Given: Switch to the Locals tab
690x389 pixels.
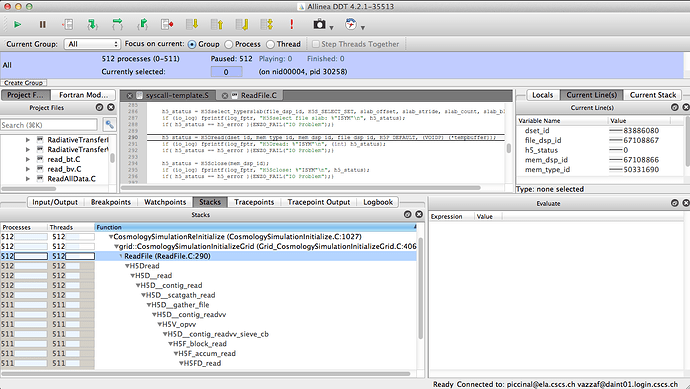Looking at the screenshot, I should pos(543,95).
